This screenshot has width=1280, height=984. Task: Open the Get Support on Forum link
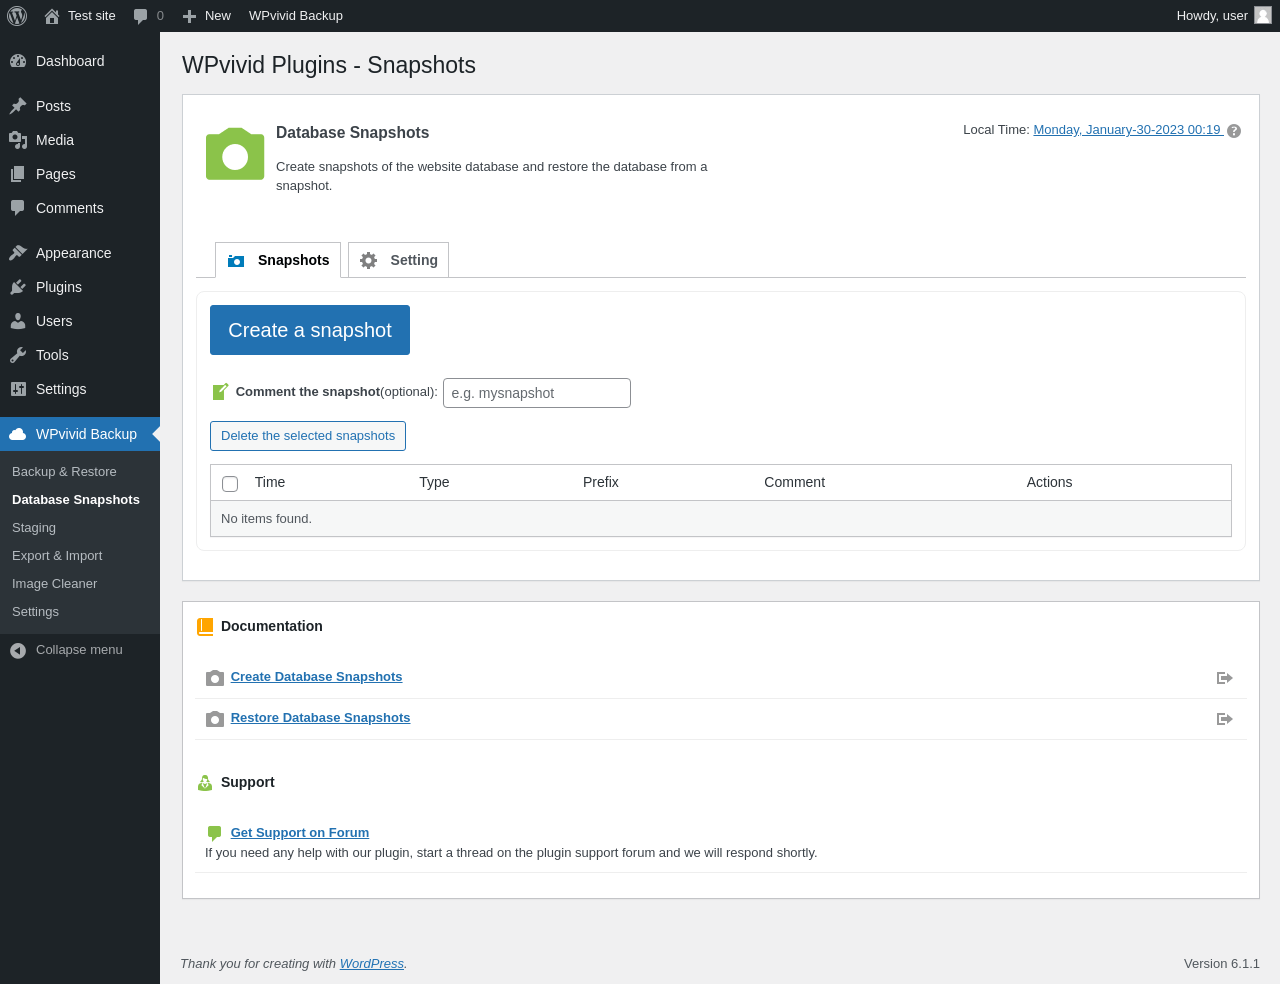pyautogui.click(x=300, y=833)
